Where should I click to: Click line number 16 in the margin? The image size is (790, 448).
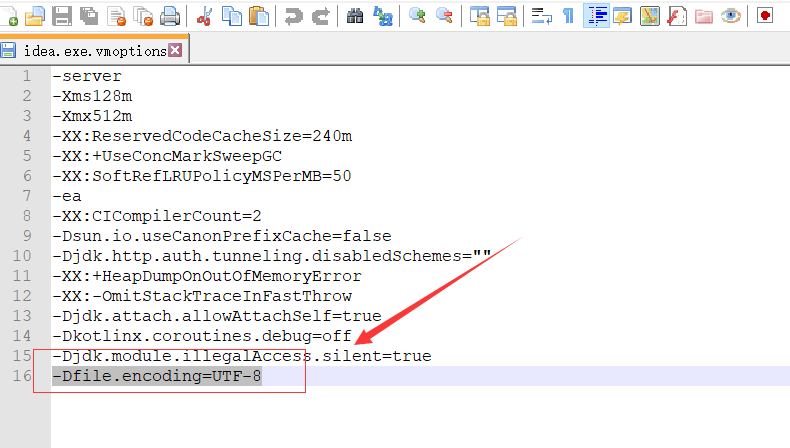coord(22,376)
